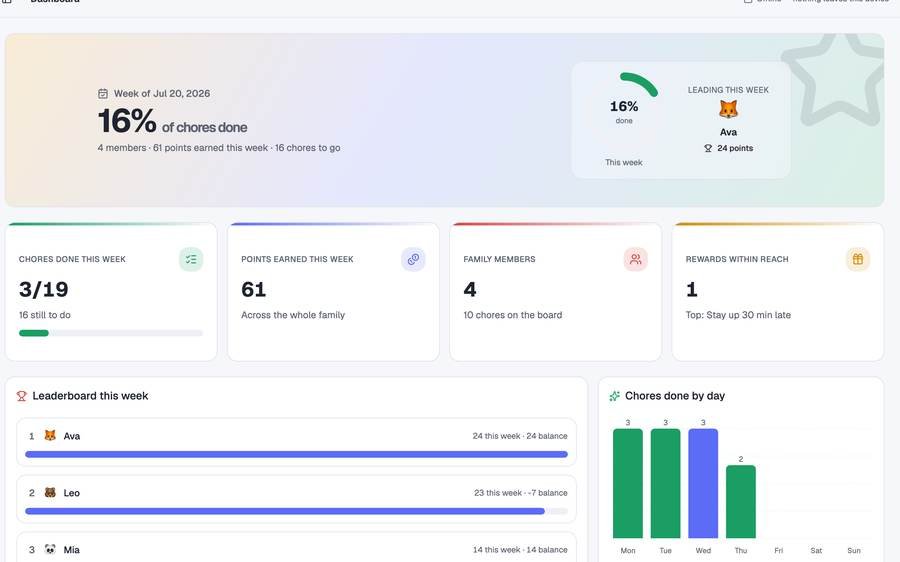Click the name Ava in leaderboard row 1

pos(72,436)
